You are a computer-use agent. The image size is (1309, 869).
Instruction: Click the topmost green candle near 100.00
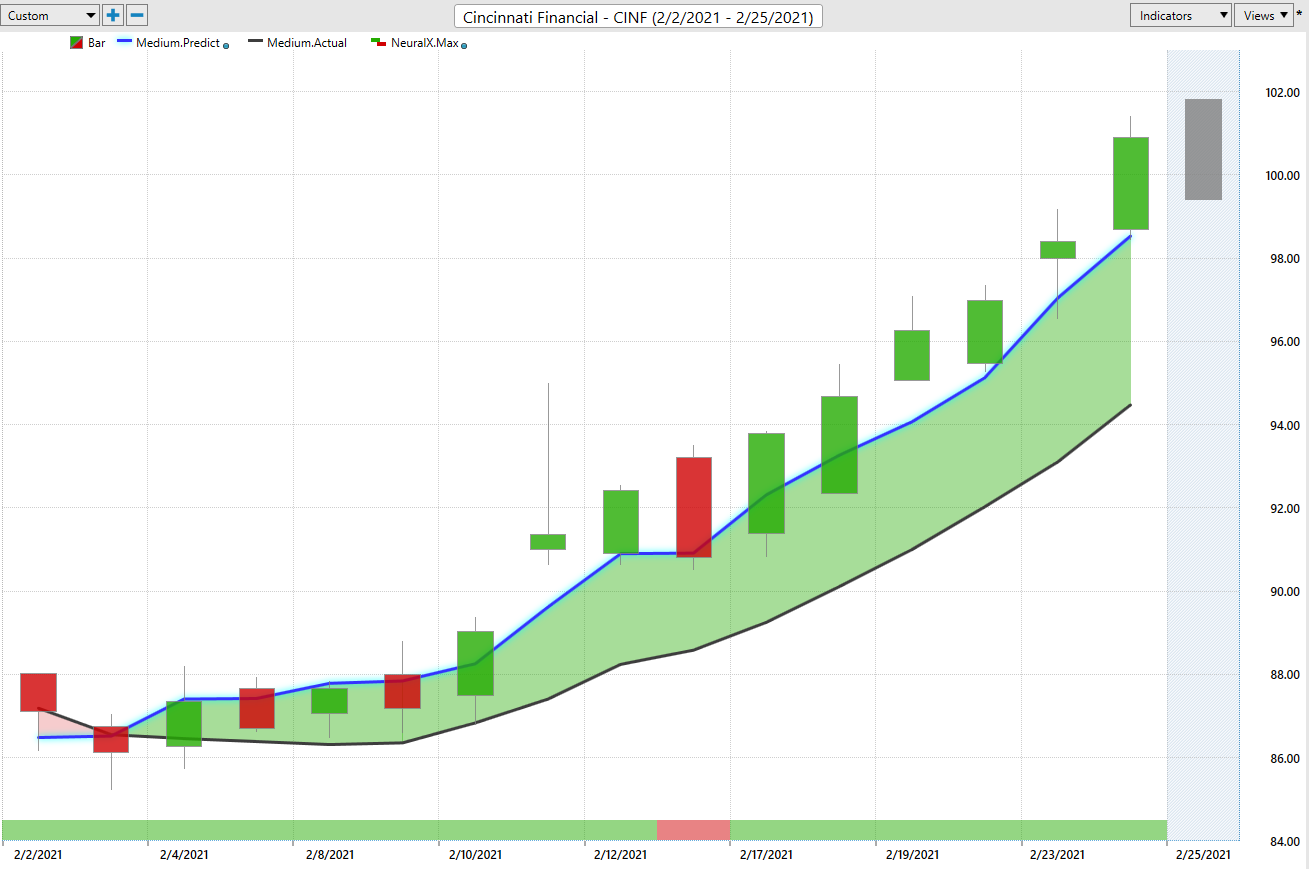1130,183
